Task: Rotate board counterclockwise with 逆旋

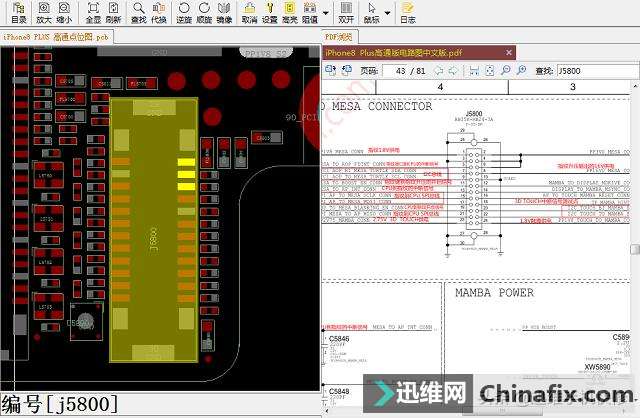Action: tap(184, 13)
